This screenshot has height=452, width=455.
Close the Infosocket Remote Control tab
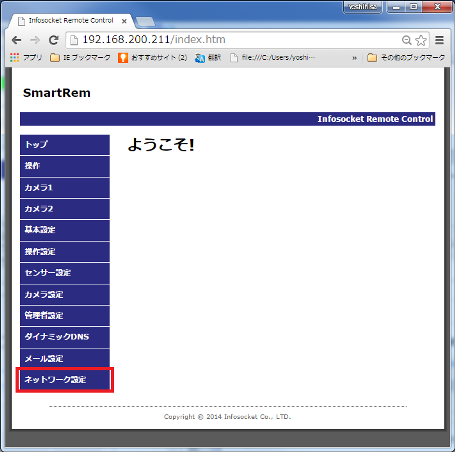[124, 21]
